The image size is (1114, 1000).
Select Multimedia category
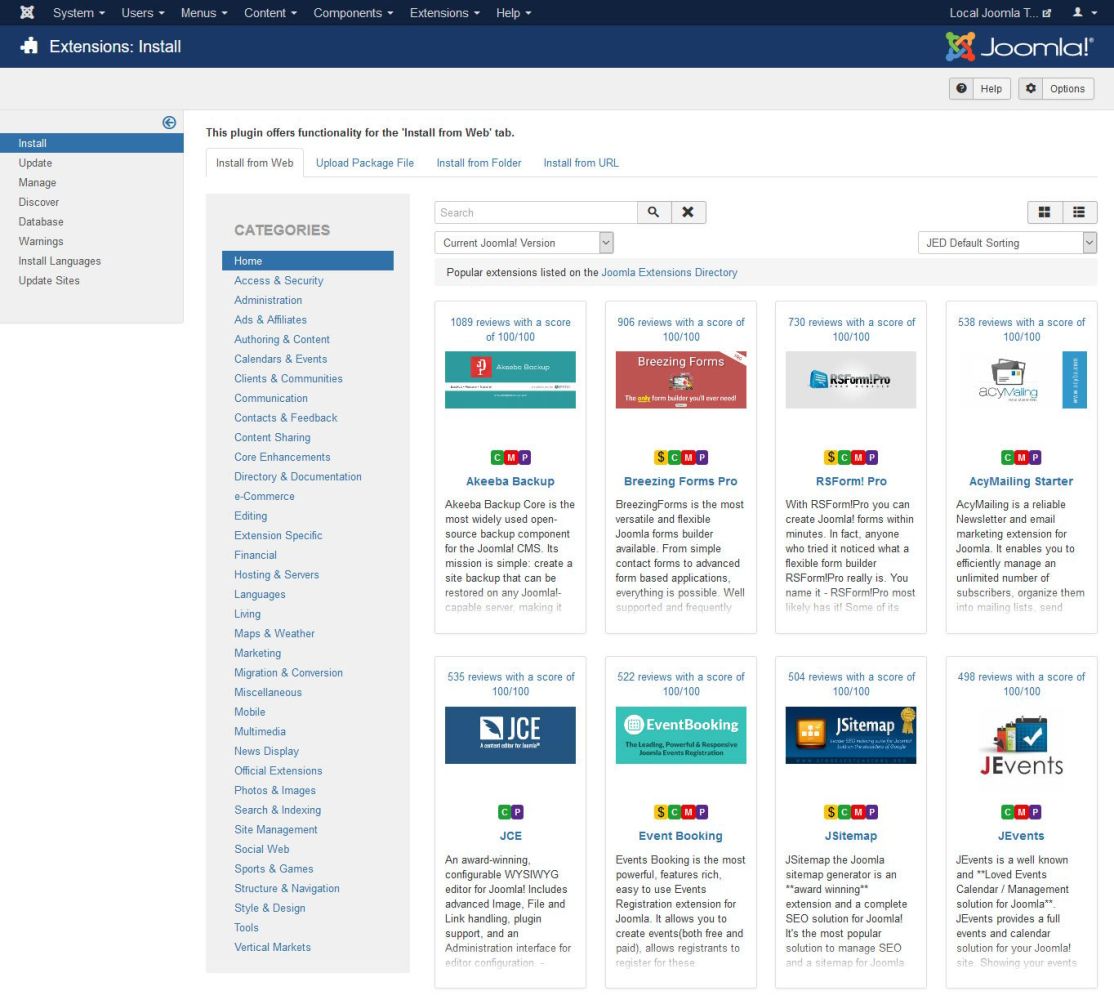click(x=260, y=732)
